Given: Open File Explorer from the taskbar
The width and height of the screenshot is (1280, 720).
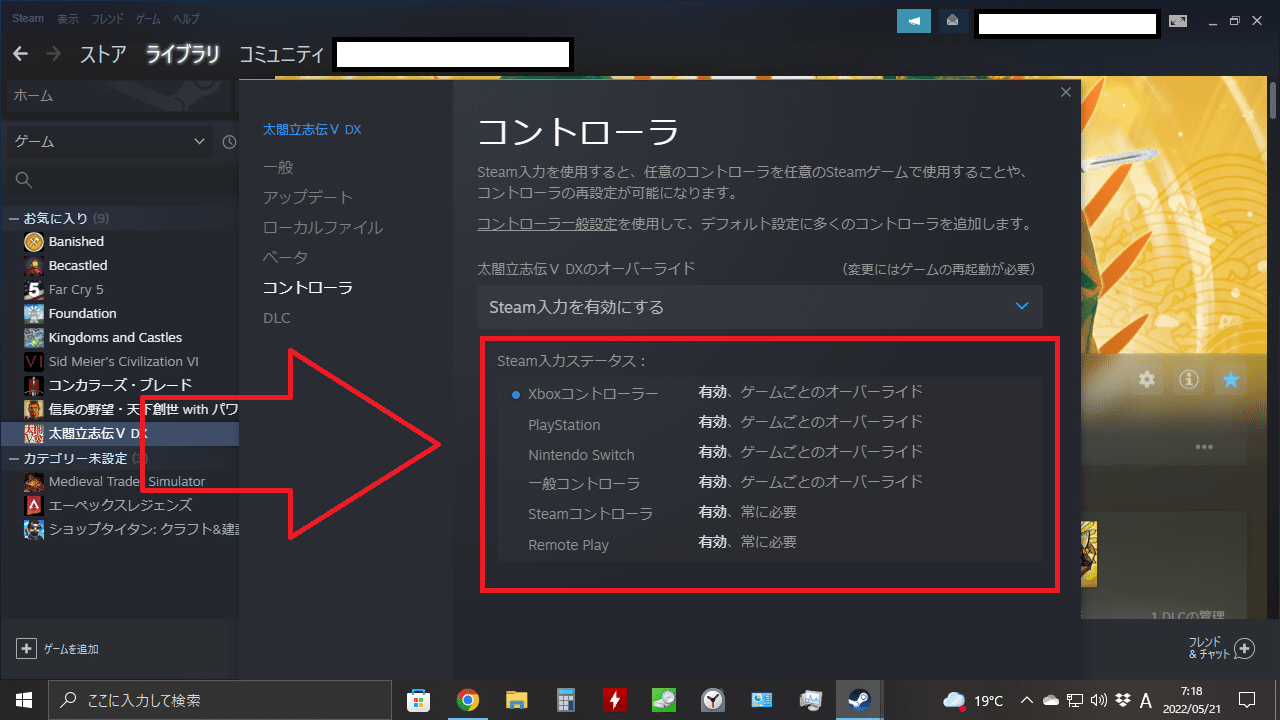Looking at the screenshot, I should tap(516, 700).
